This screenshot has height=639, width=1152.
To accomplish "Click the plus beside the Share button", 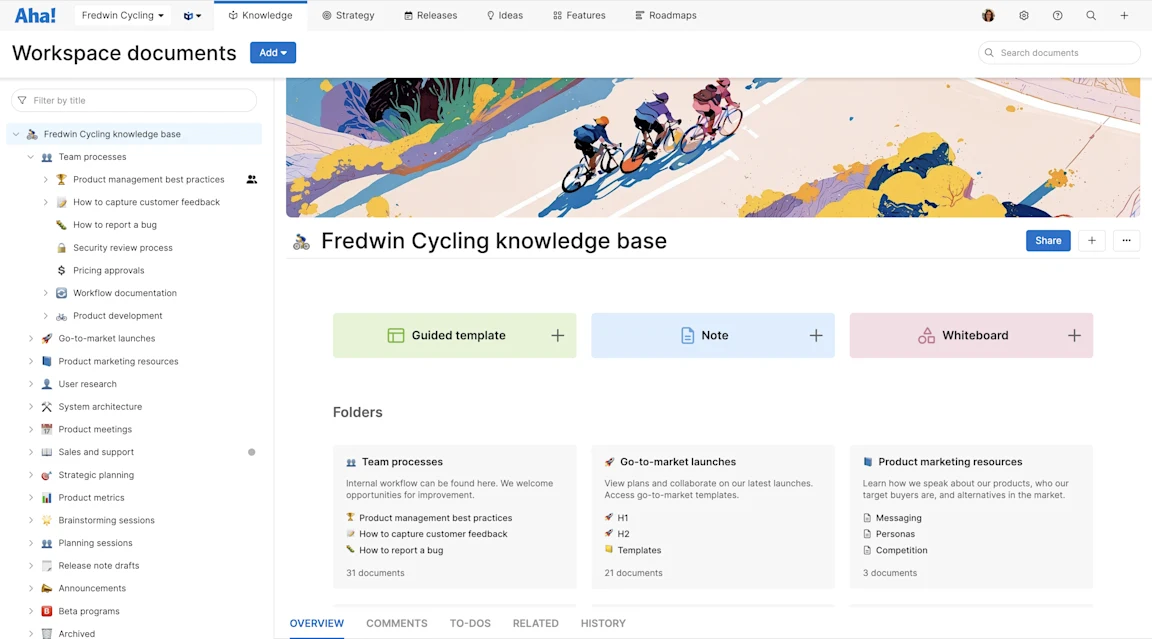I will coord(1091,240).
